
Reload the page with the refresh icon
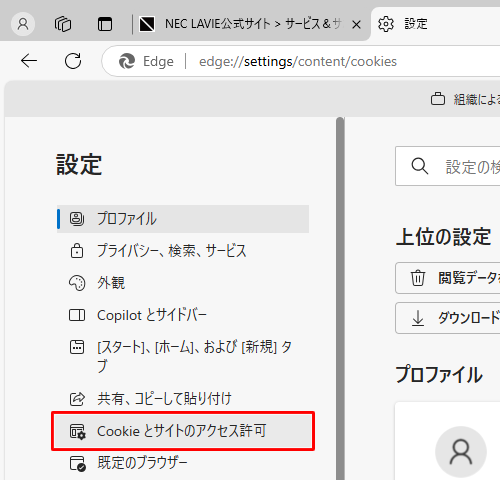click(73, 61)
